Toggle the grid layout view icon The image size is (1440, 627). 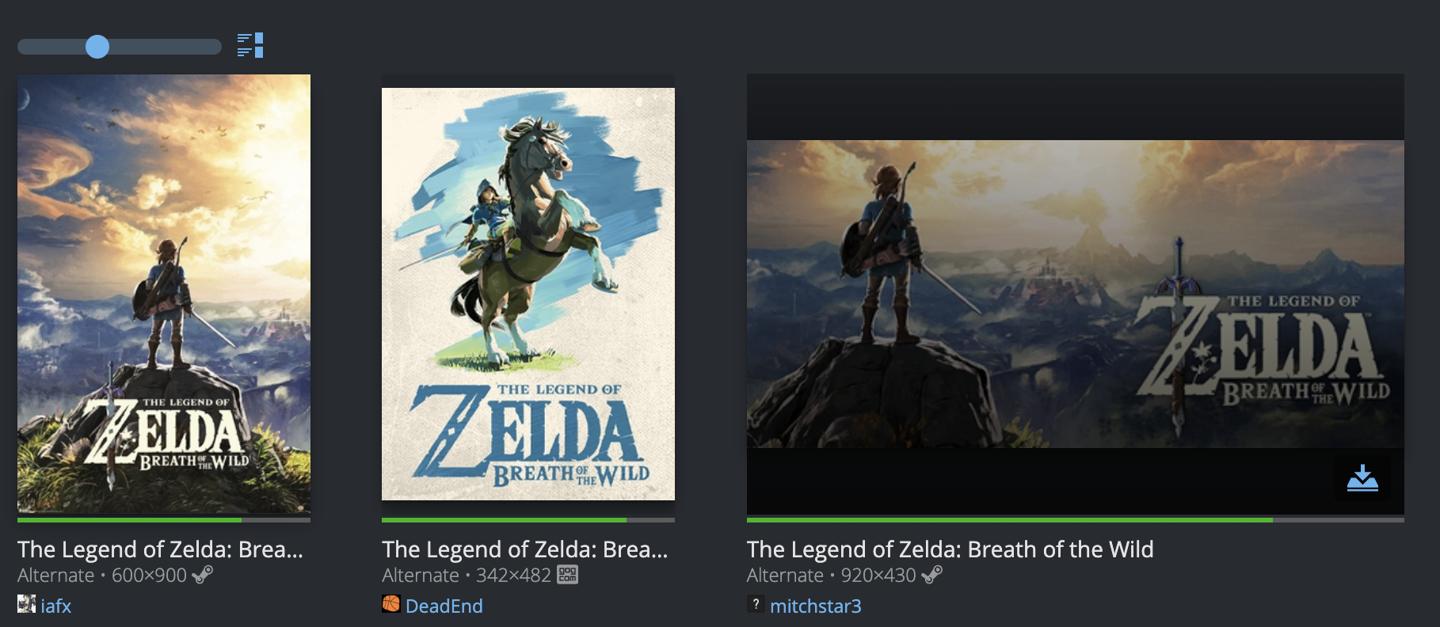[x=250, y=46]
